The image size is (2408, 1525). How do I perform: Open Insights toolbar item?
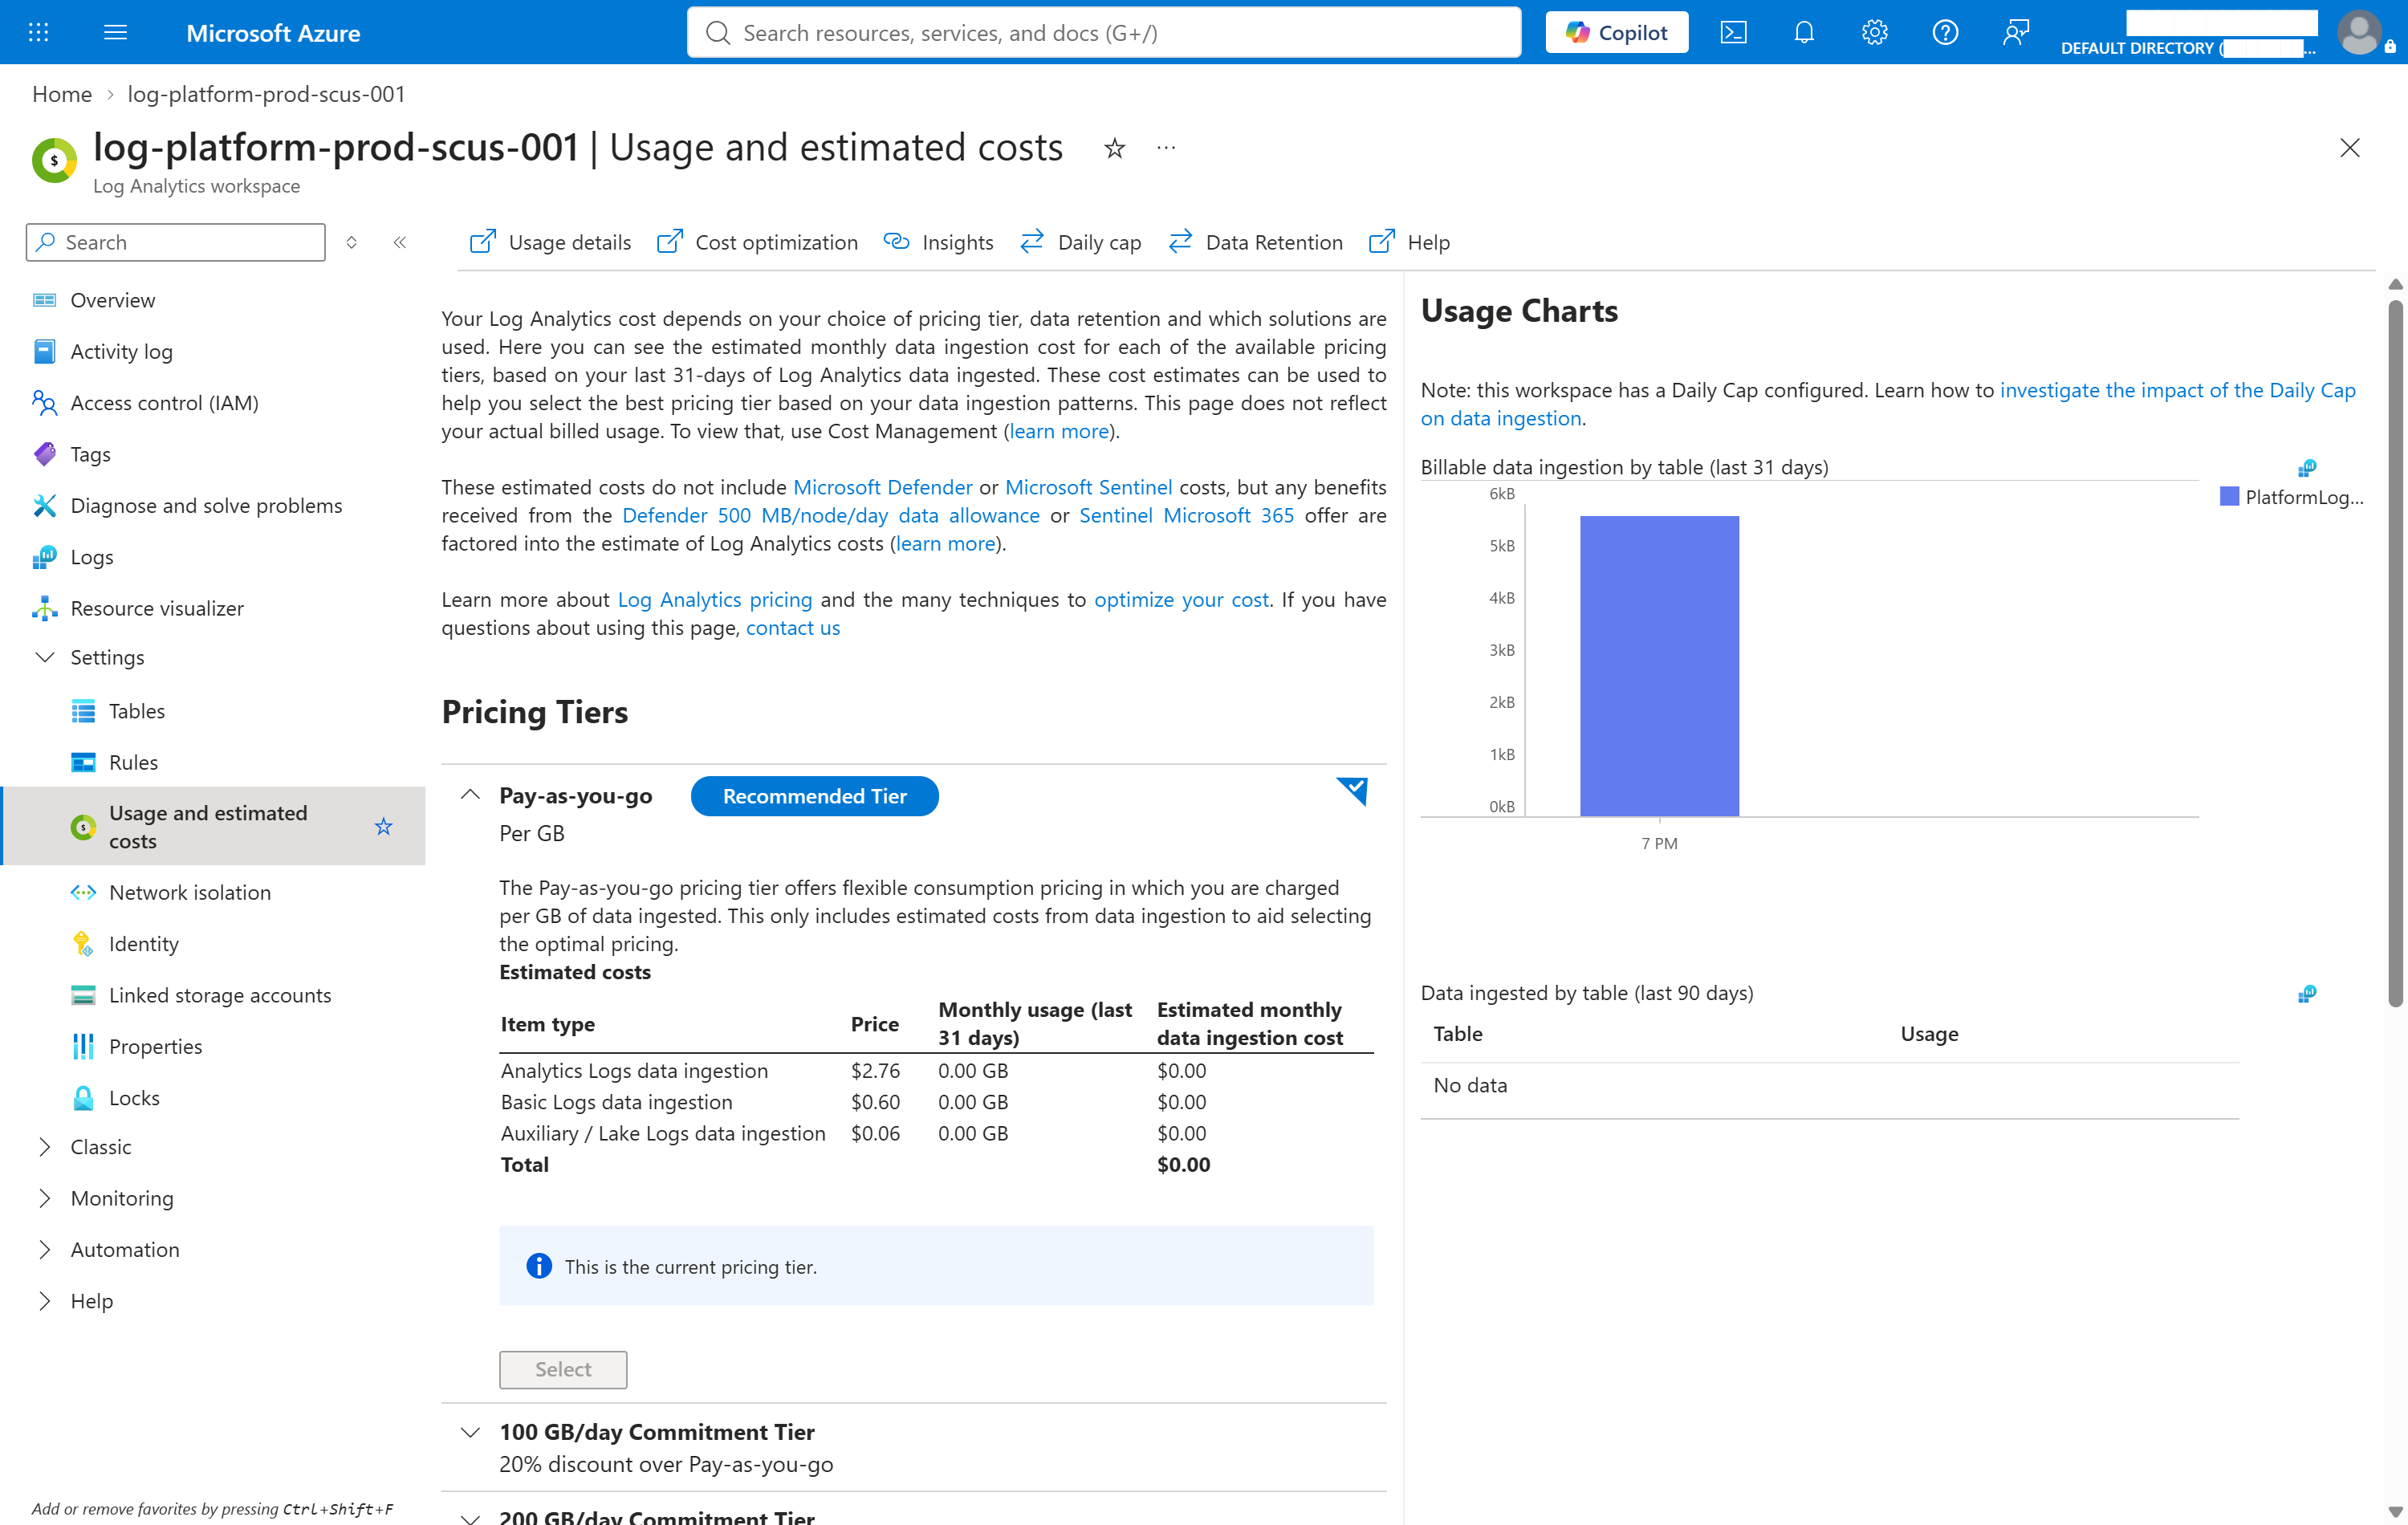pyautogui.click(x=938, y=242)
